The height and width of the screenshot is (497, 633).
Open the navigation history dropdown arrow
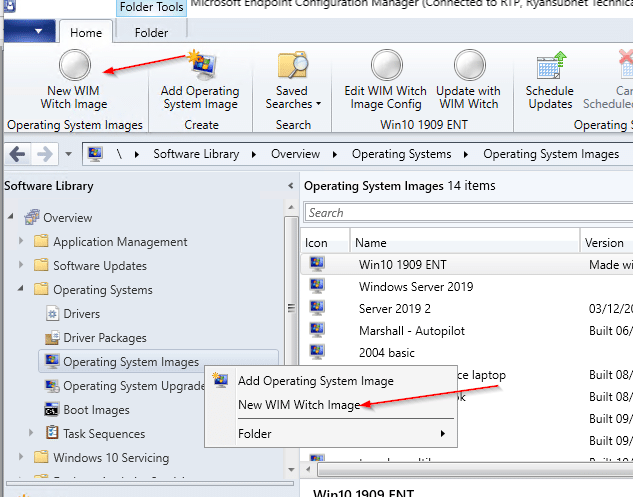(x=69, y=154)
